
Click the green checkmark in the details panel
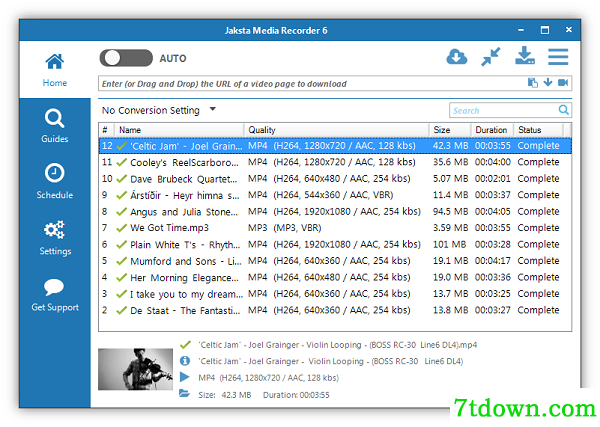click(185, 345)
